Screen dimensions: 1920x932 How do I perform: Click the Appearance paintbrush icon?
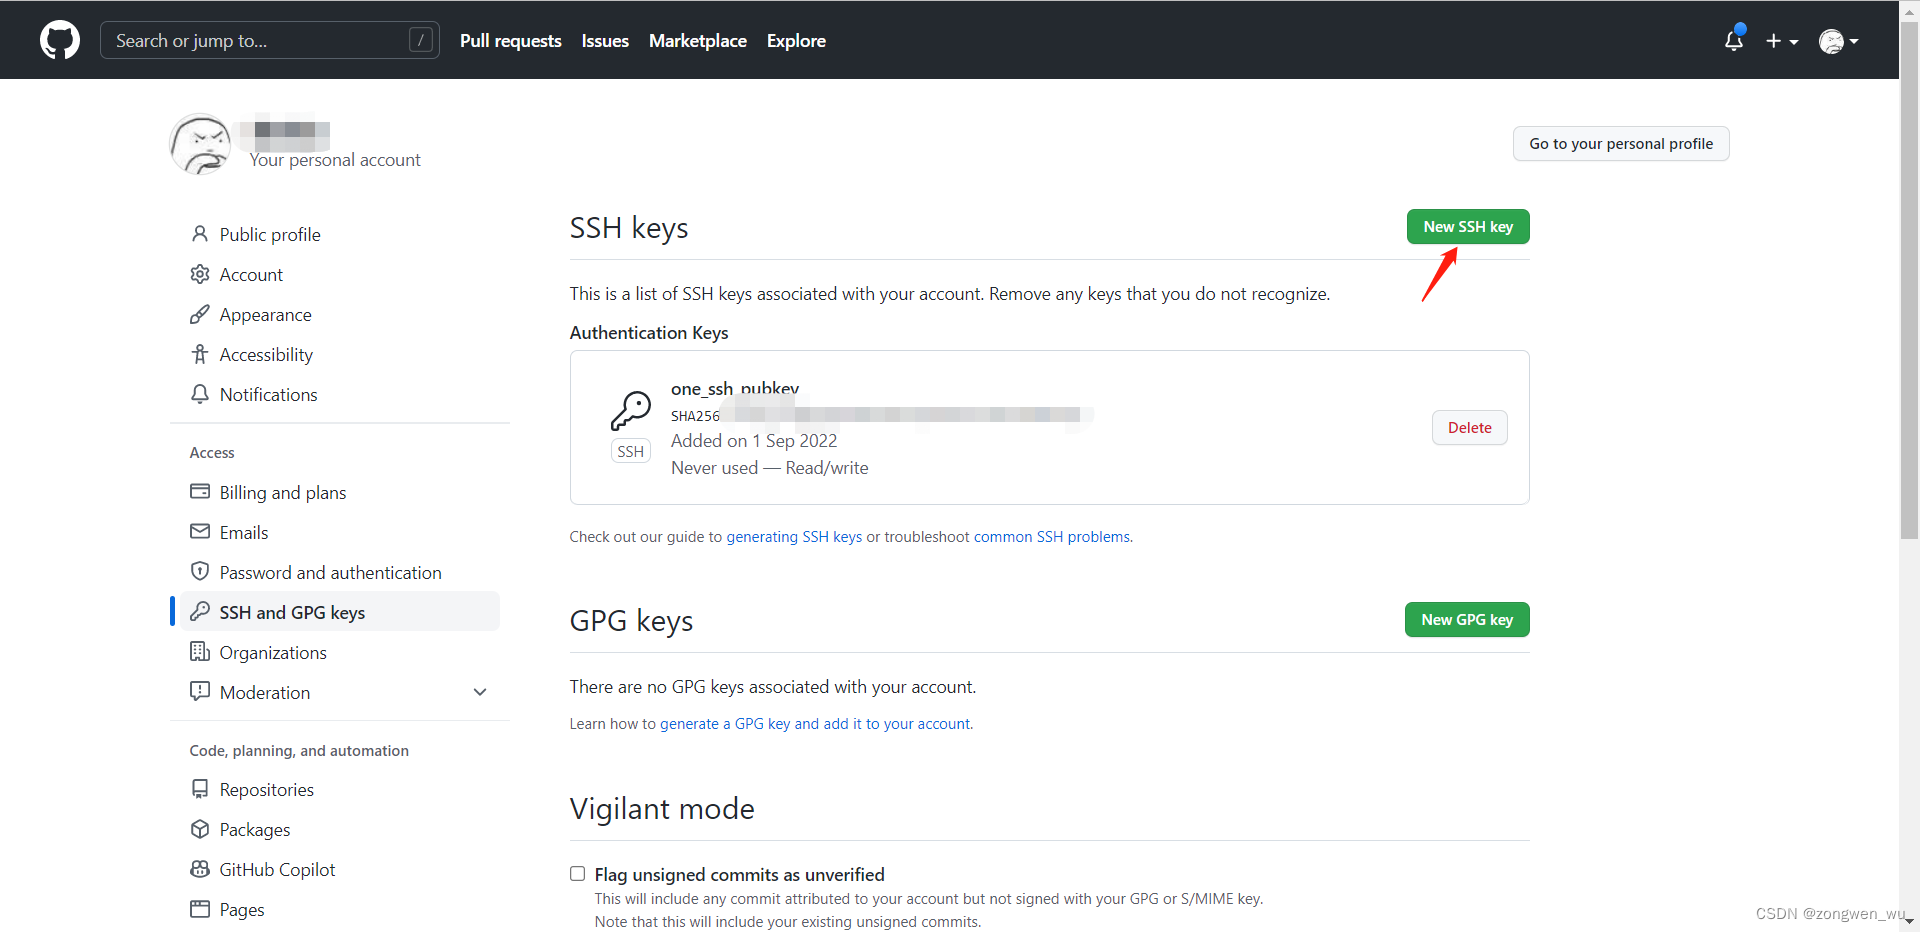tap(200, 314)
